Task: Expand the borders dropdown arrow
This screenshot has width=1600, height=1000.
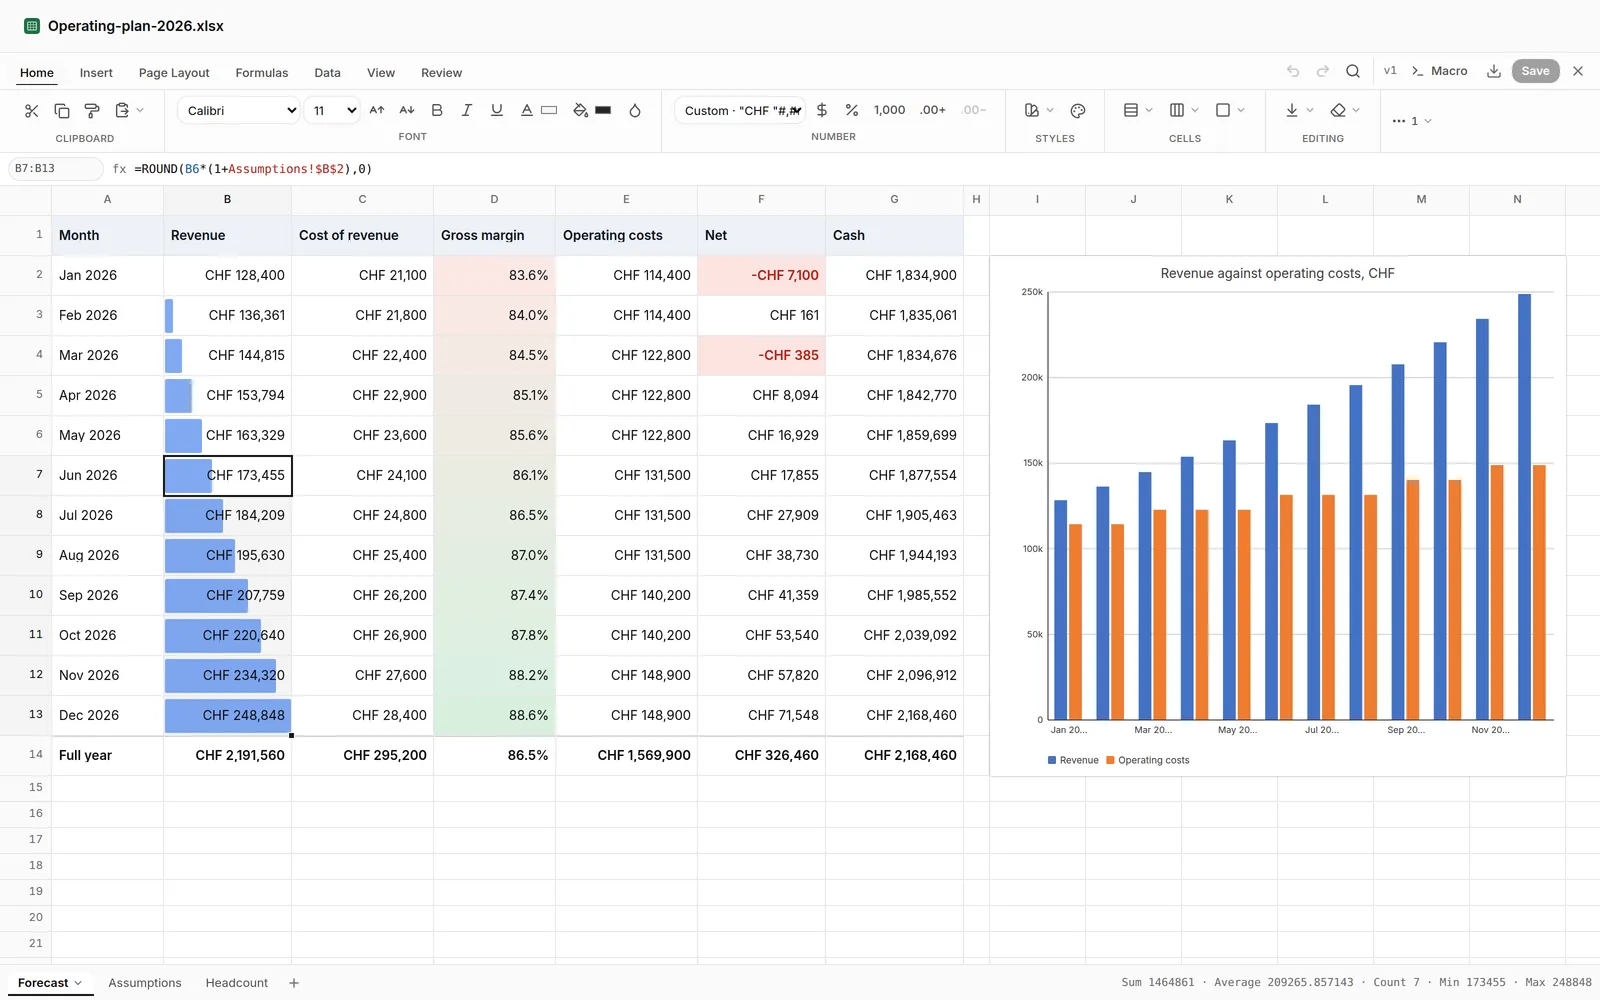Action: [1241, 111]
